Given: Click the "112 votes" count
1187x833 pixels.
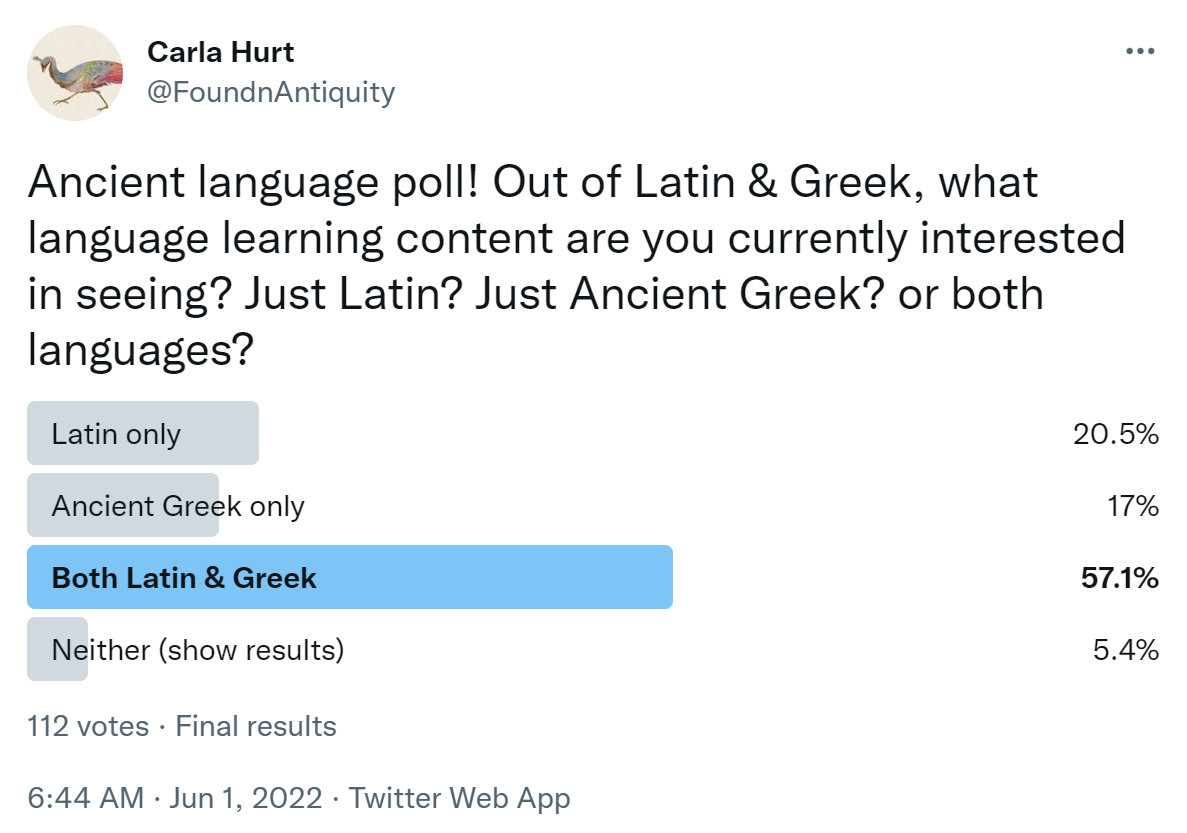Looking at the screenshot, I should [88, 726].
